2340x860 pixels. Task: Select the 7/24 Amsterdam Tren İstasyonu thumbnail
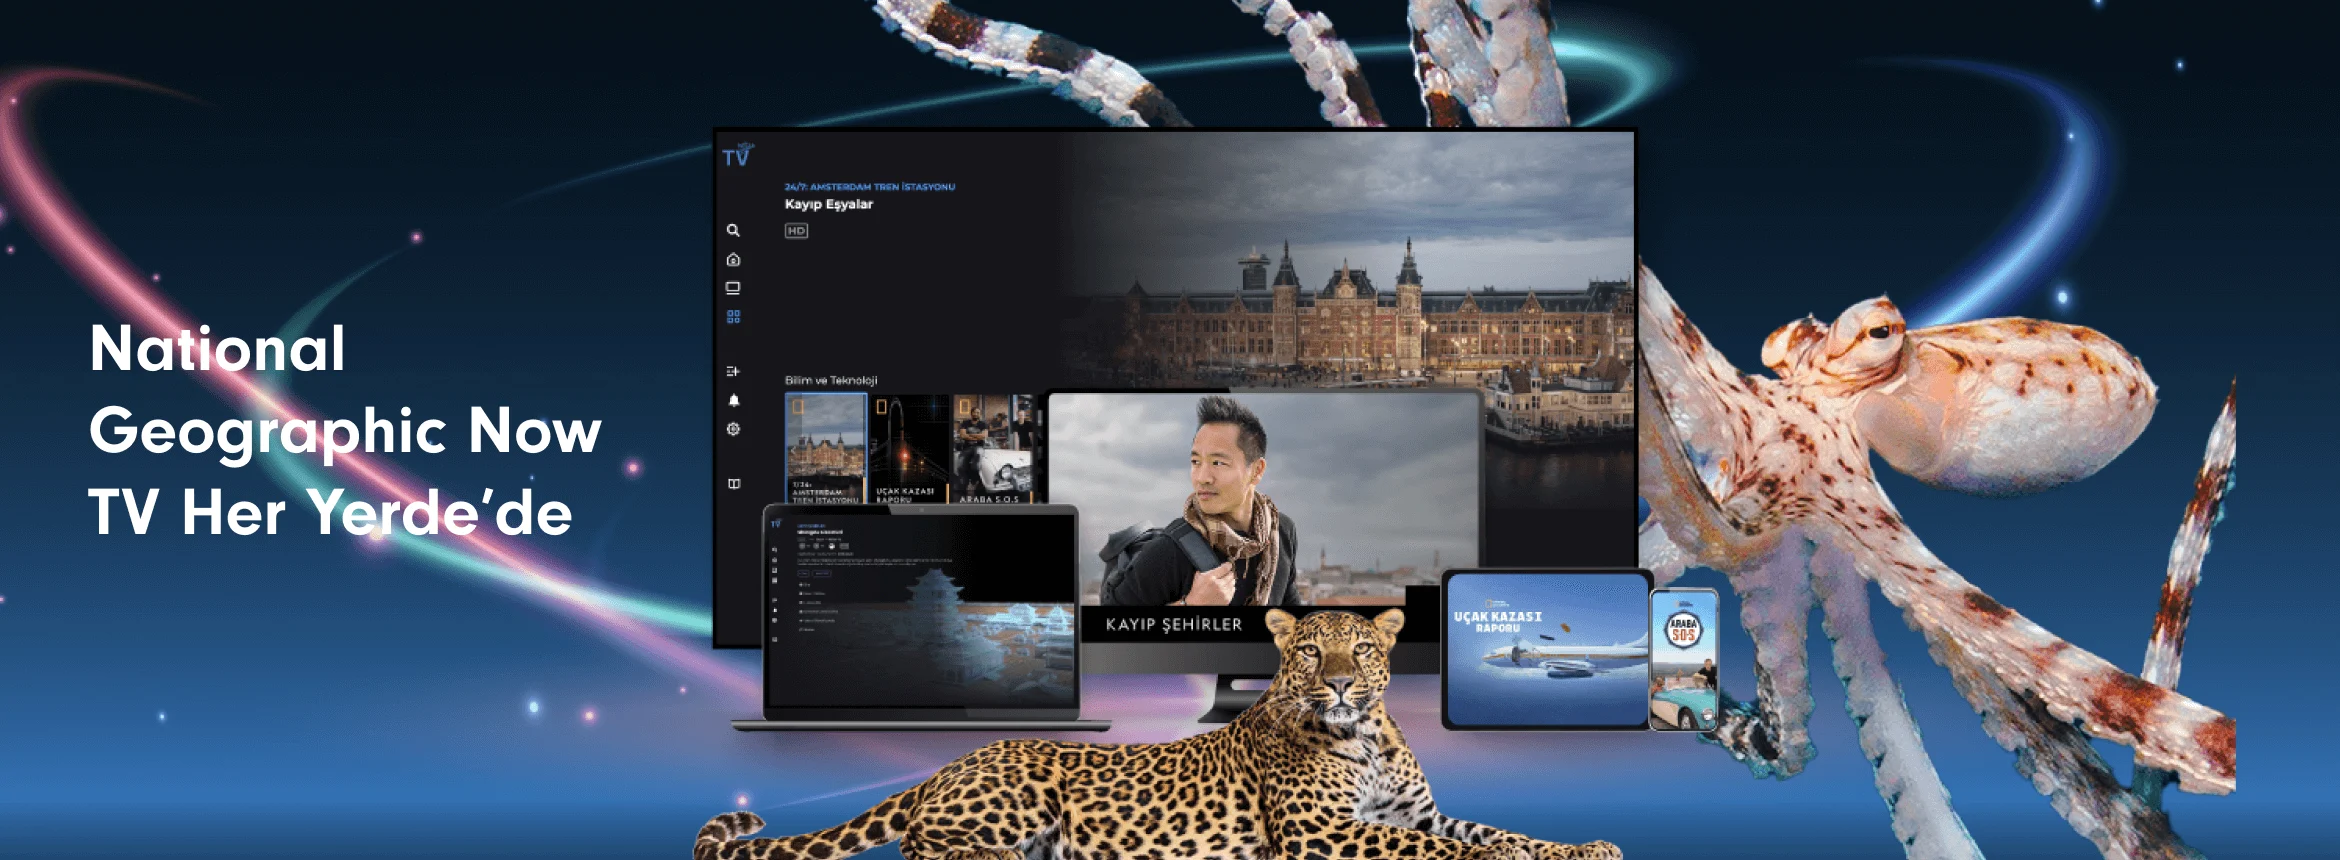click(x=826, y=449)
